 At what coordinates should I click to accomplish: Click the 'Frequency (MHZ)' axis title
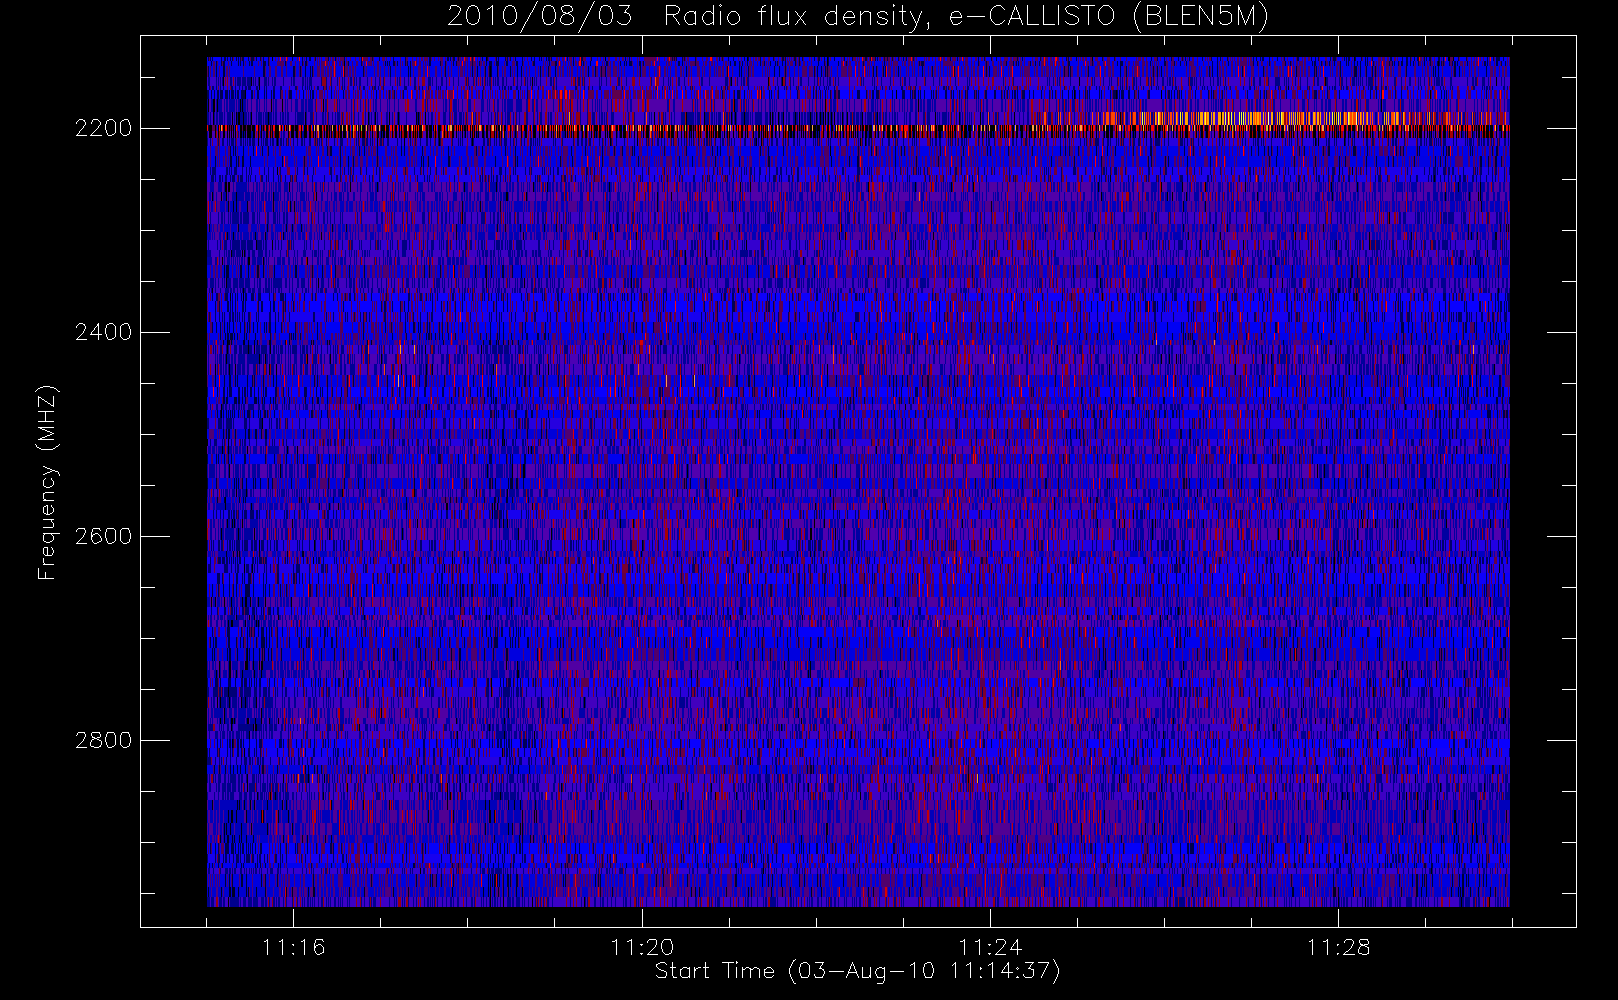pos(47,482)
